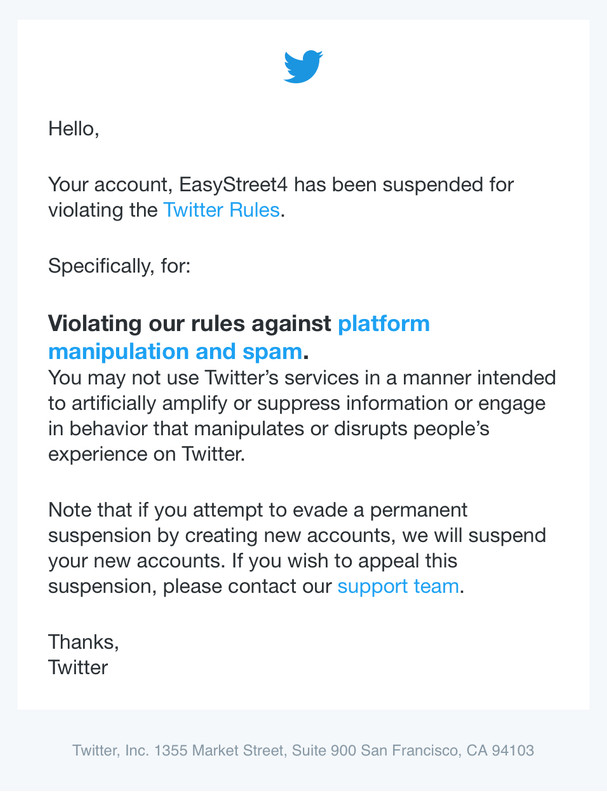
Task: Contact the support team via link
Action: pos(398,586)
